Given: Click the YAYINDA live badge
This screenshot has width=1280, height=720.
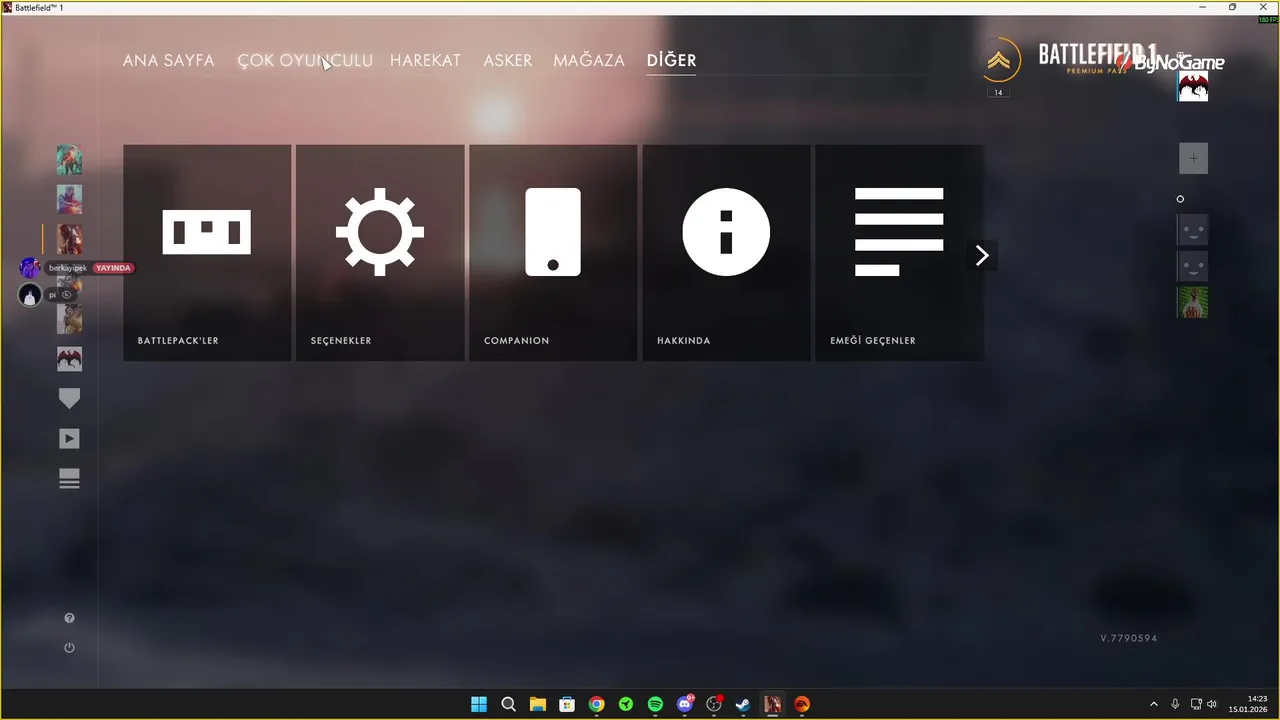Looking at the screenshot, I should click(x=113, y=268).
